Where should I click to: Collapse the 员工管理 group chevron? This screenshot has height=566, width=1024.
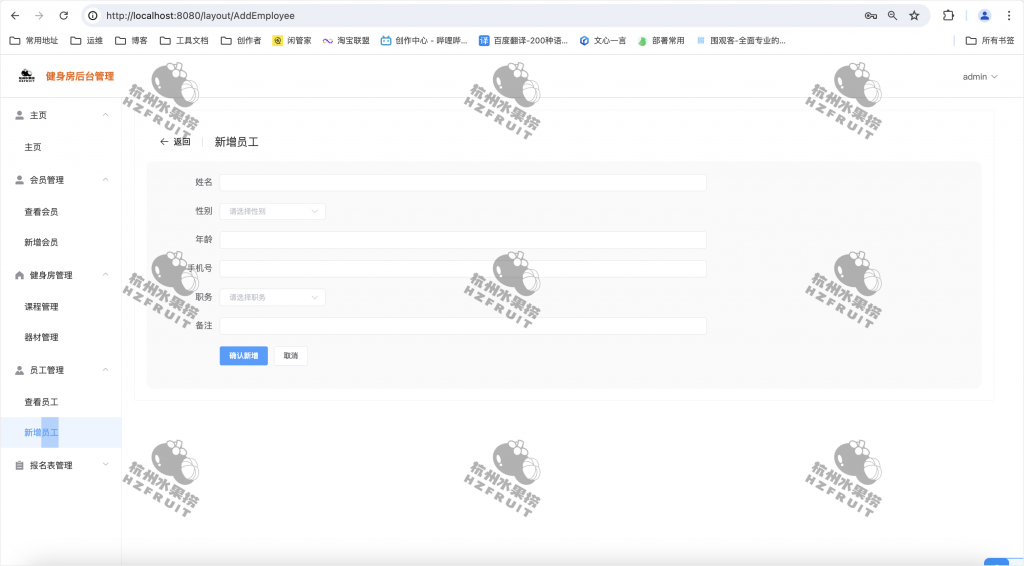tap(105, 370)
